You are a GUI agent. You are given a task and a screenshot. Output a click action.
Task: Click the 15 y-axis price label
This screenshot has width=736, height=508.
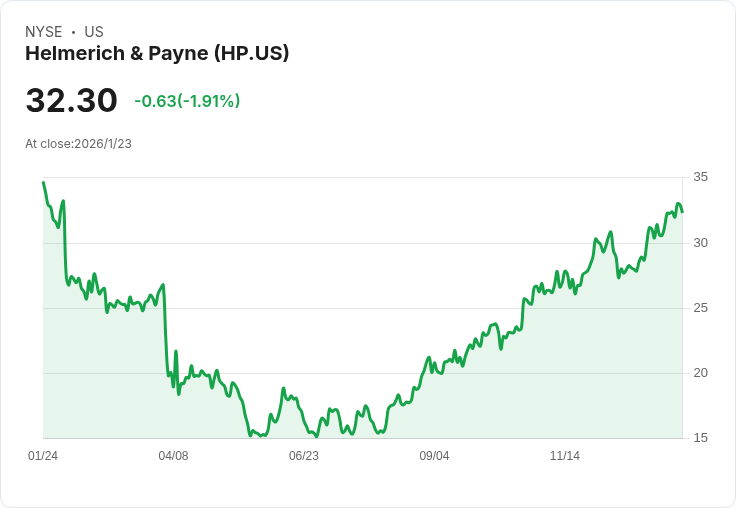tap(700, 438)
